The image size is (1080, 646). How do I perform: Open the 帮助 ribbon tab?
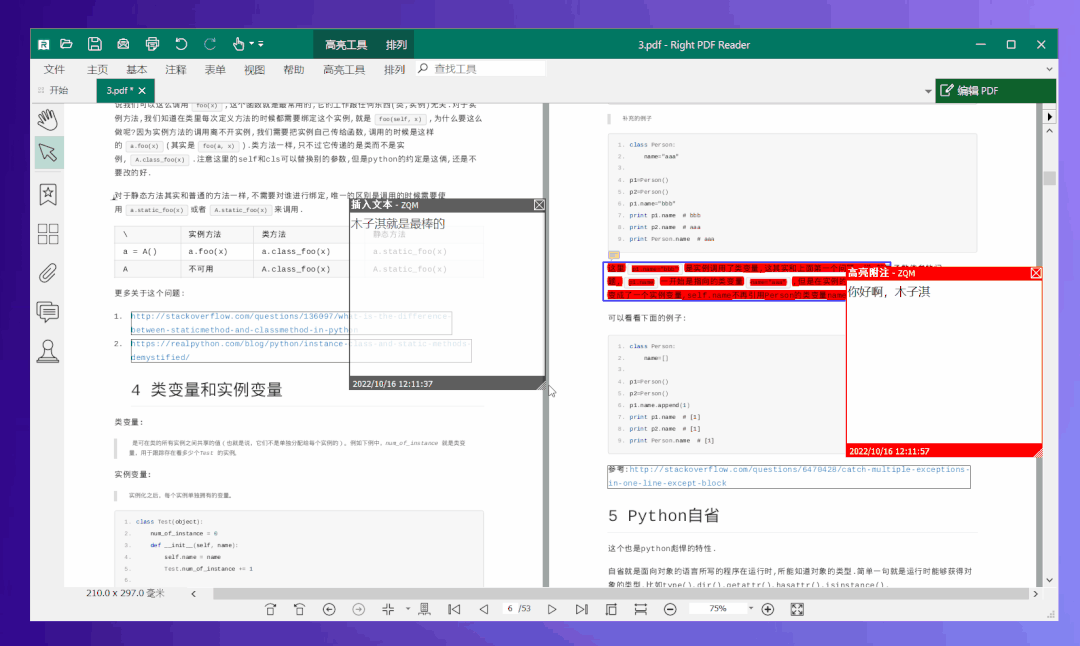(x=293, y=70)
